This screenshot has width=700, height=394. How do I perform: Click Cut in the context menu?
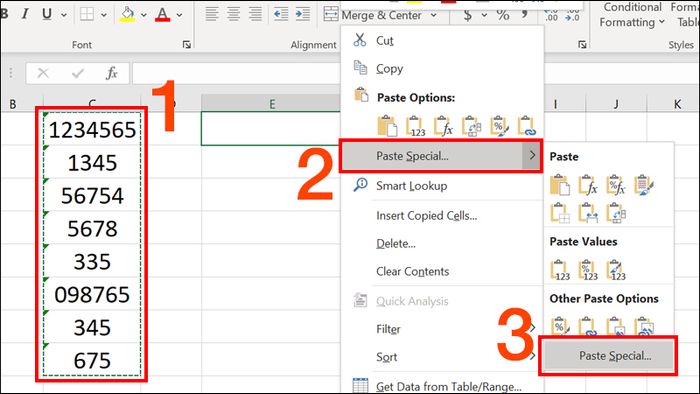[x=384, y=41]
